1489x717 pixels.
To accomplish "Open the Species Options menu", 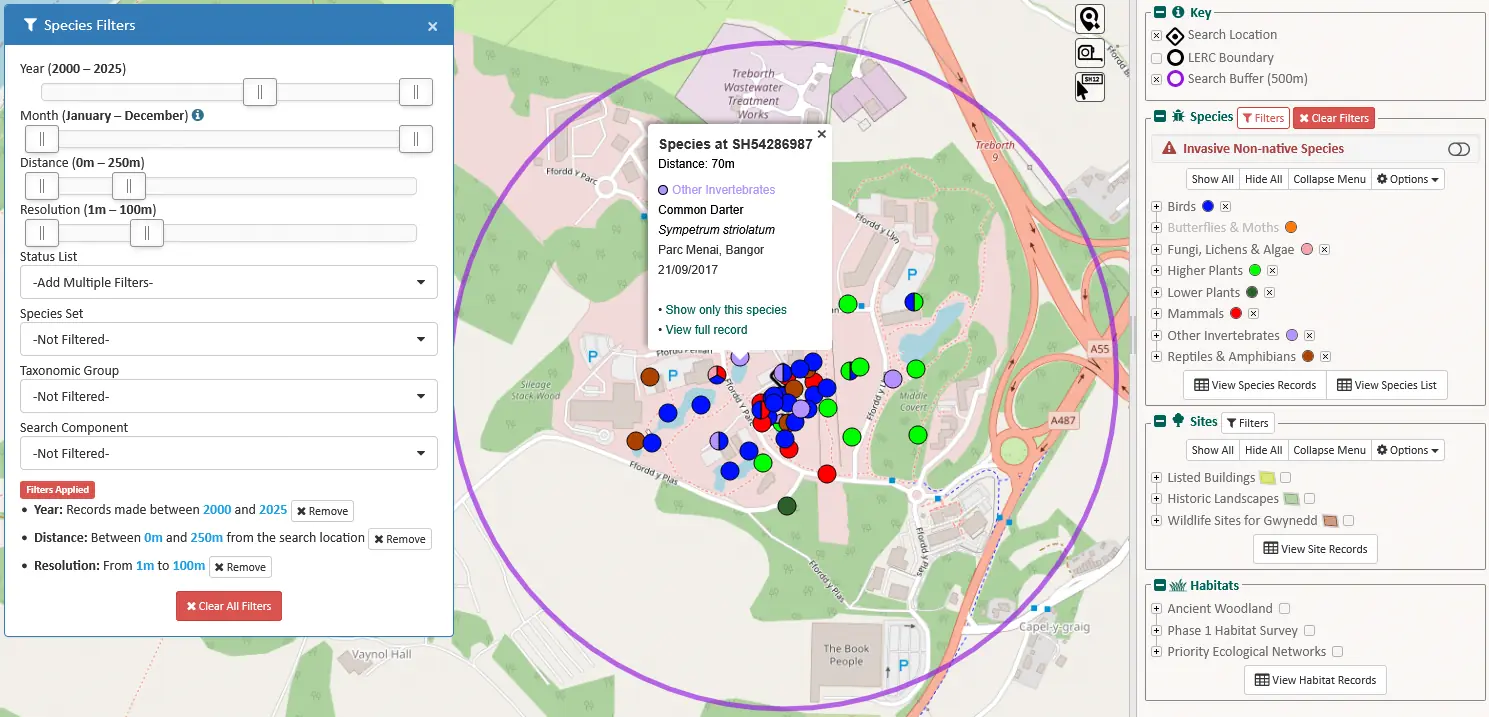I will coord(1407,179).
